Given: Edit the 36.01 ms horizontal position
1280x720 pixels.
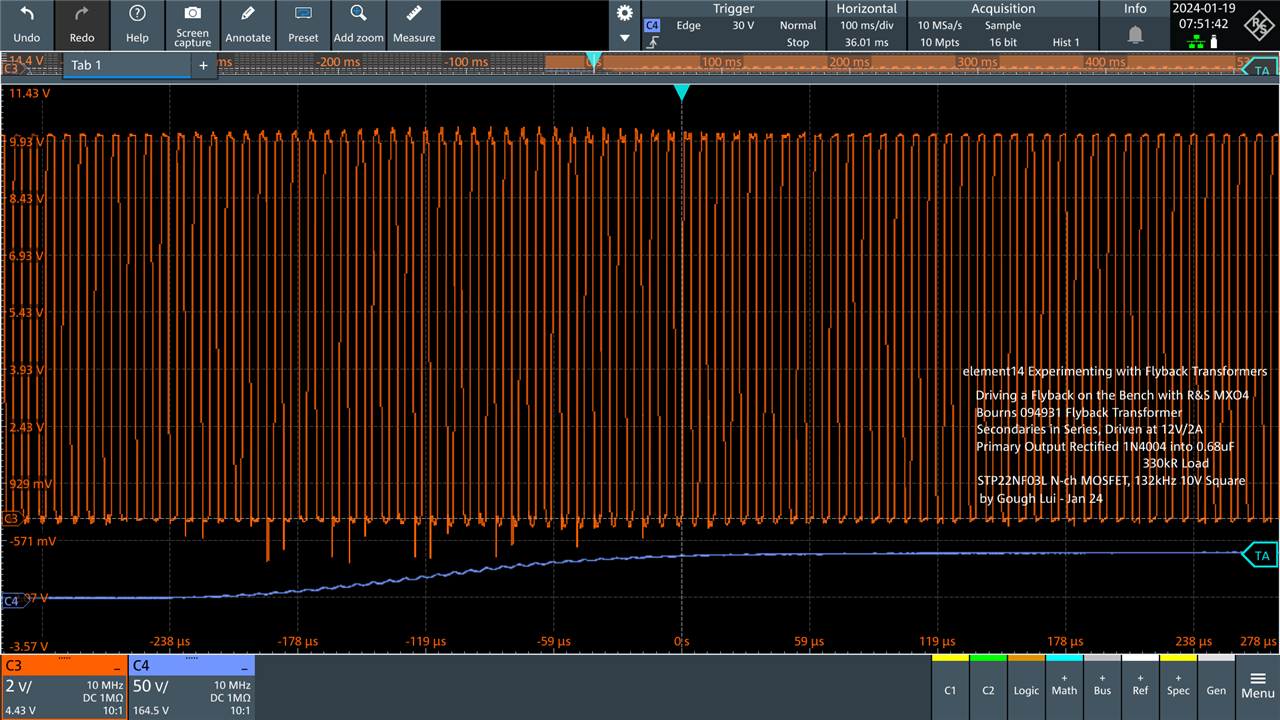Looking at the screenshot, I should 866,43.
